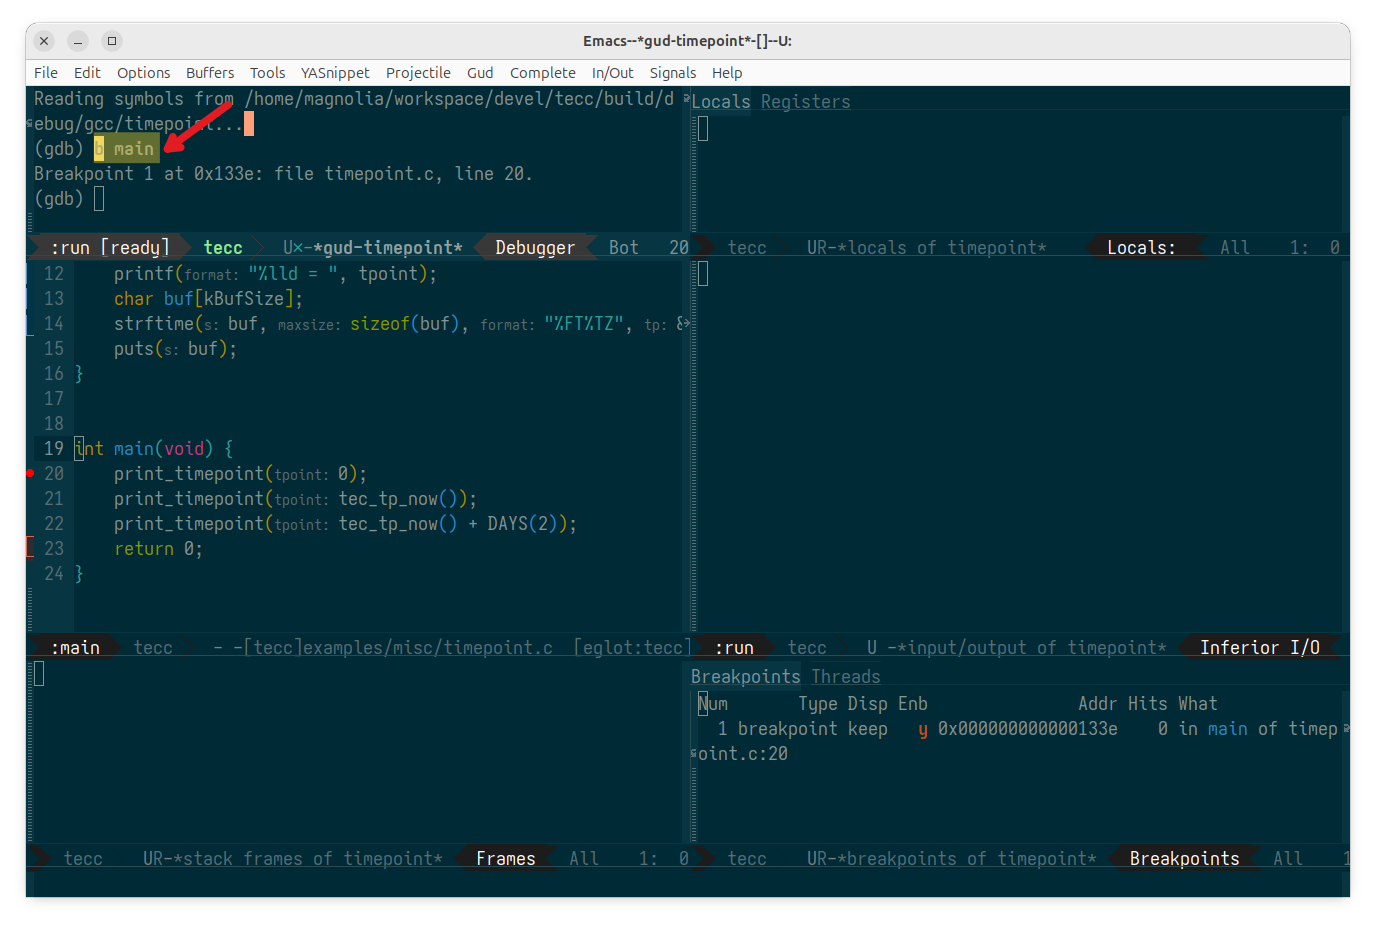The image size is (1376, 926).
Task: Click 'main' in the 'int main(void)' line
Action: [134, 449]
